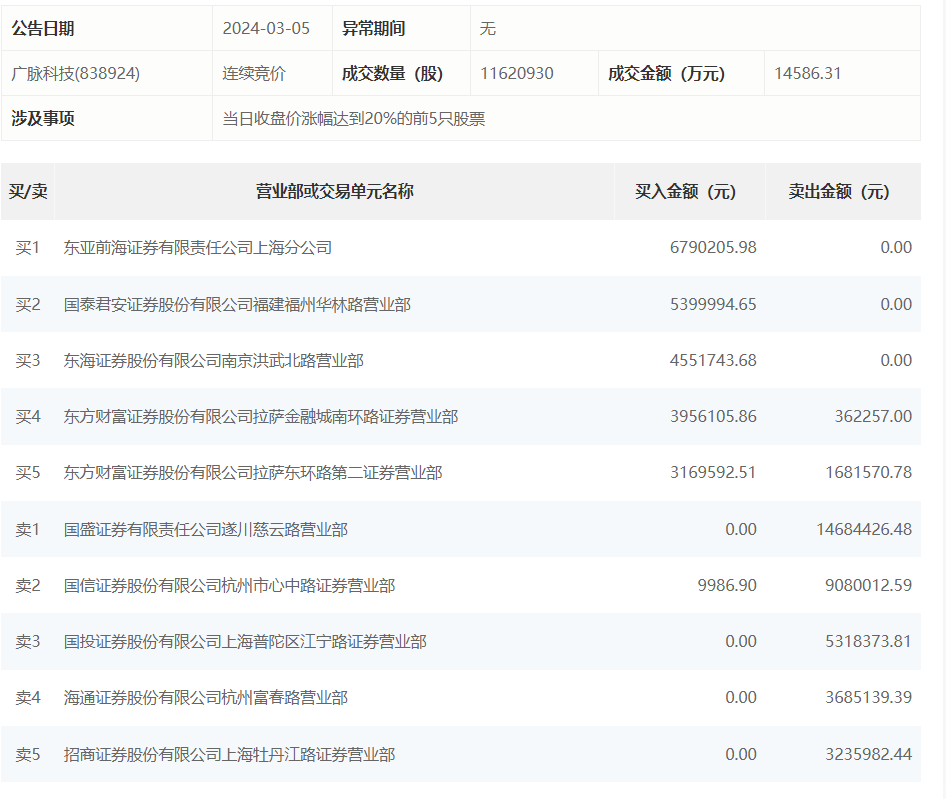946x799 pixels.
Task: Select buy amount 6790205.98
Action: point(713,247)
